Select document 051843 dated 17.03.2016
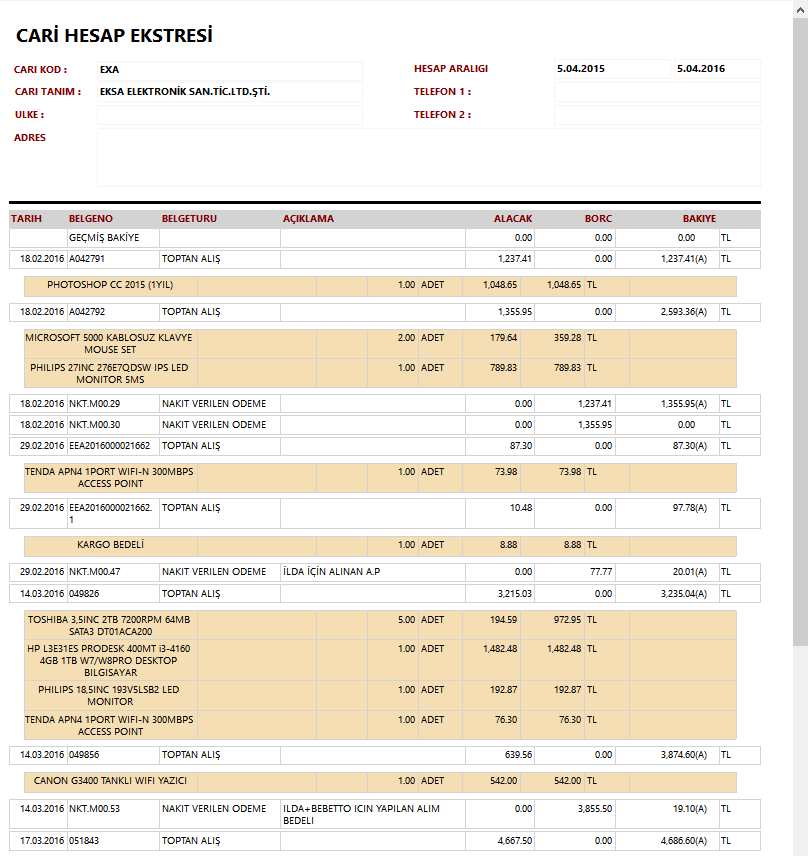Viewport: 808px width, 856px height. (86, 842)
